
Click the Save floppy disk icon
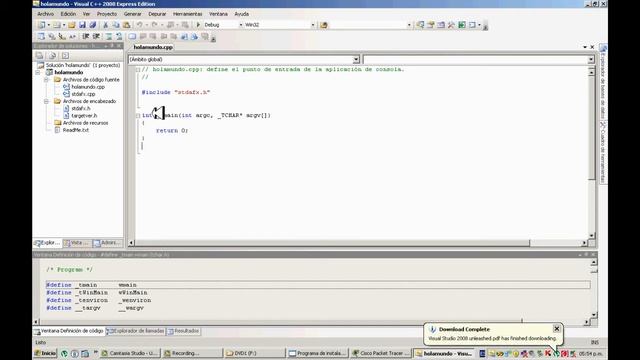pyautogui.click(x=82, y=25)
